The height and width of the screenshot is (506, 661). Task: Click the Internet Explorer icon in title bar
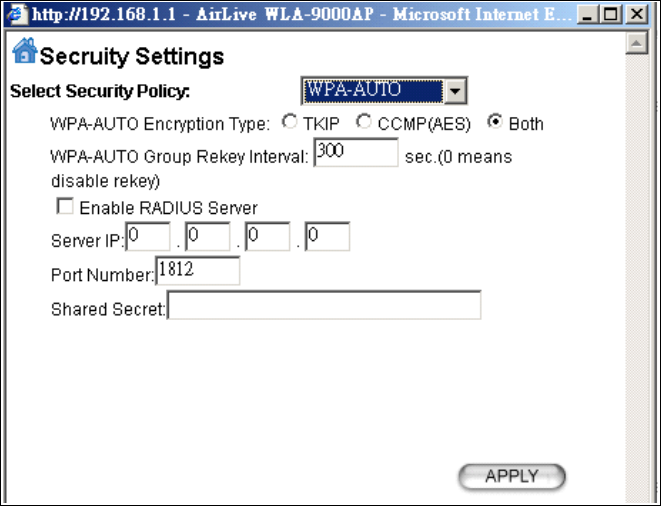[x=16, y=15]
